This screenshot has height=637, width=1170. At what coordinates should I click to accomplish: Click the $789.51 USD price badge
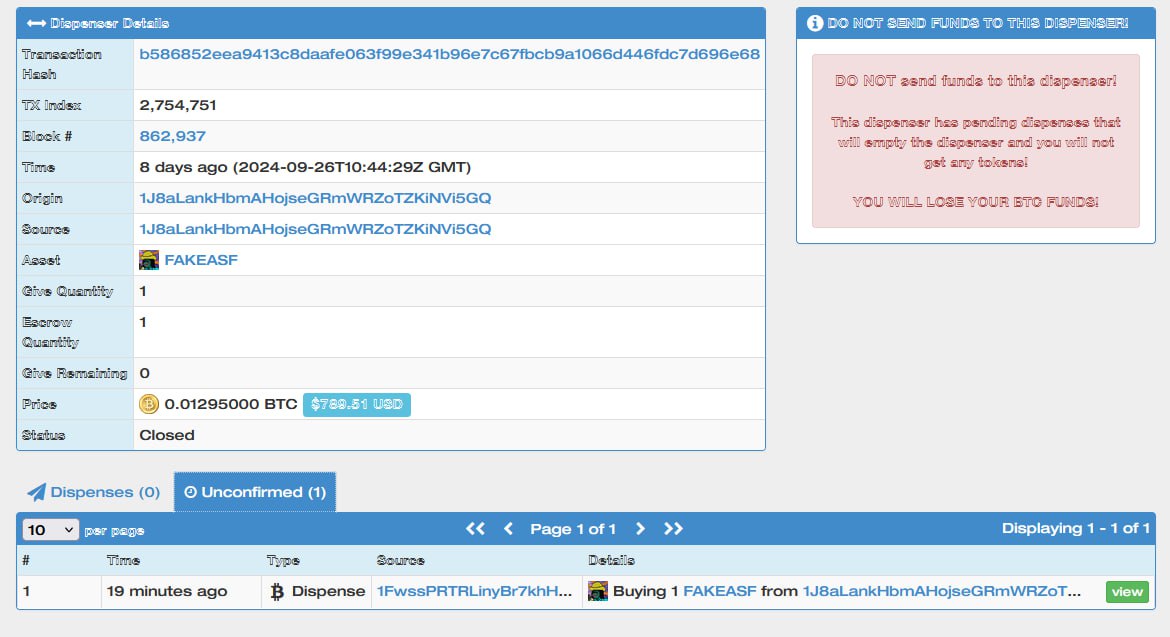(356, 404)
